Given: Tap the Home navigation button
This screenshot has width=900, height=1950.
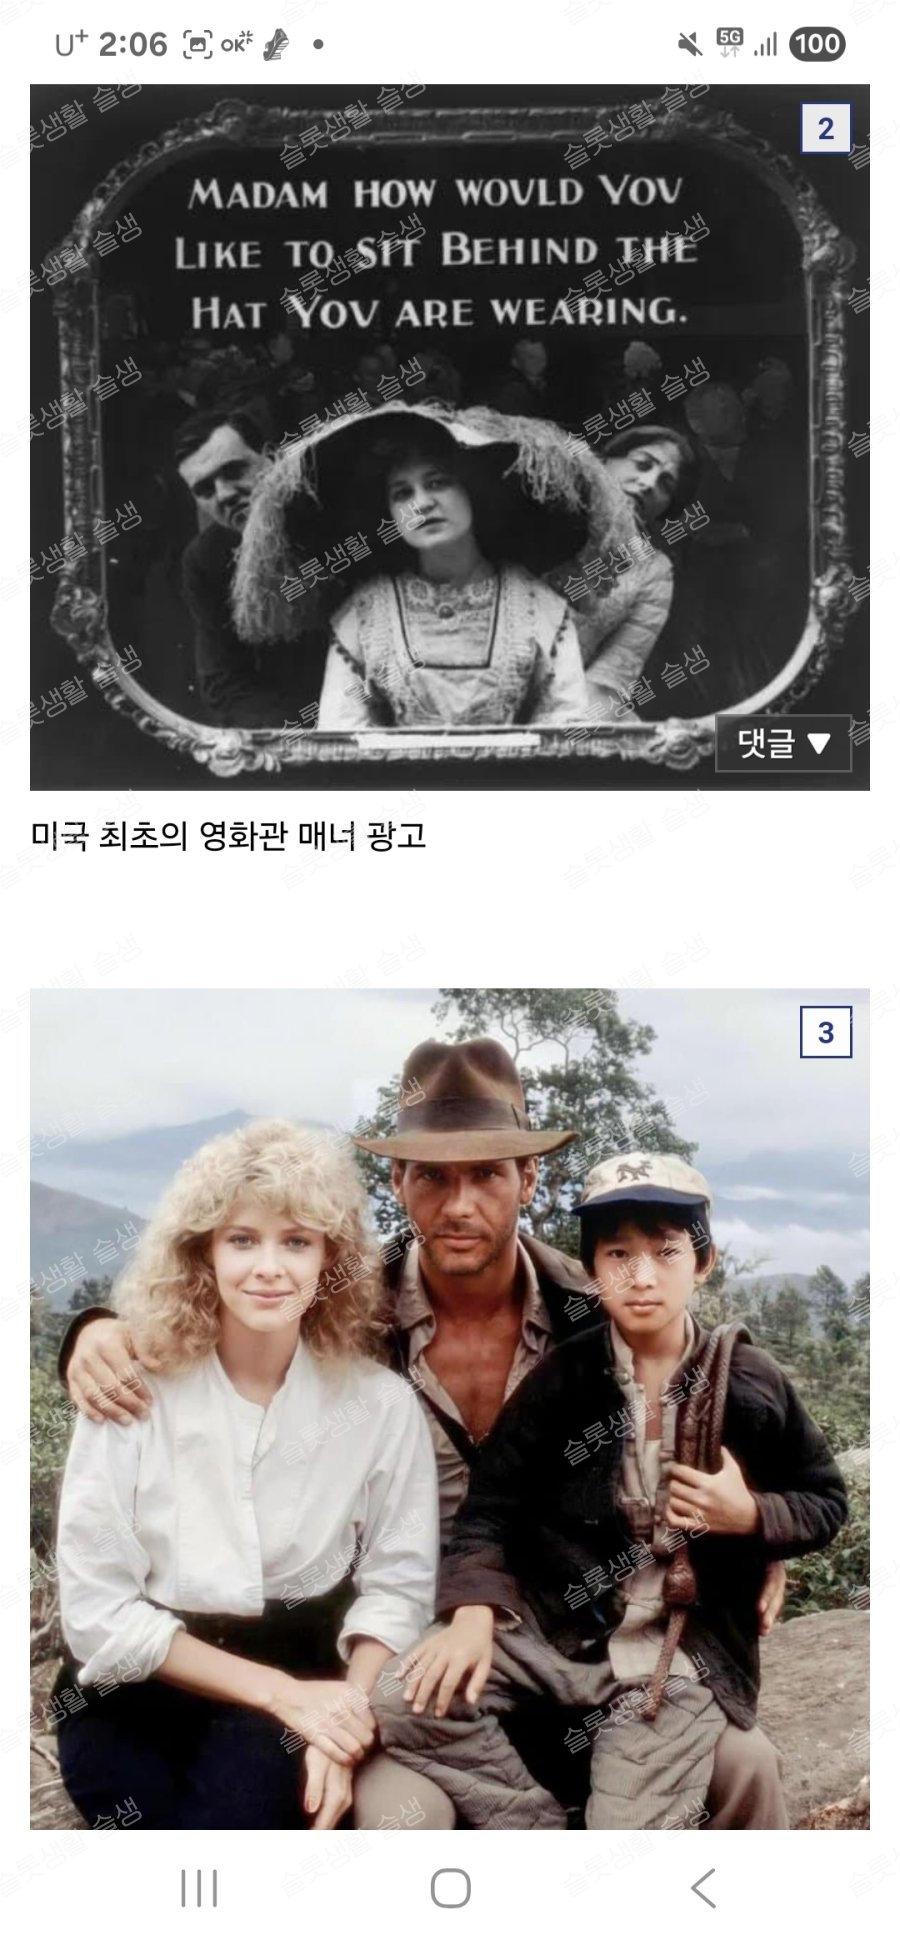Looking at the screenshot, I should click(x=450, y=1889).
